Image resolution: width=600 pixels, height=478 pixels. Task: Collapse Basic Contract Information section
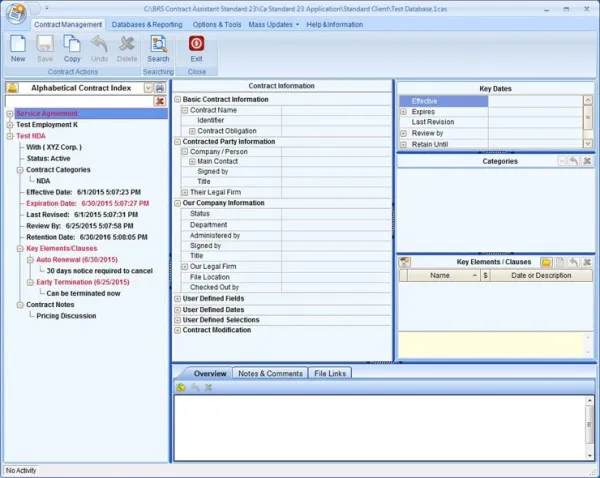coord(177,100)
